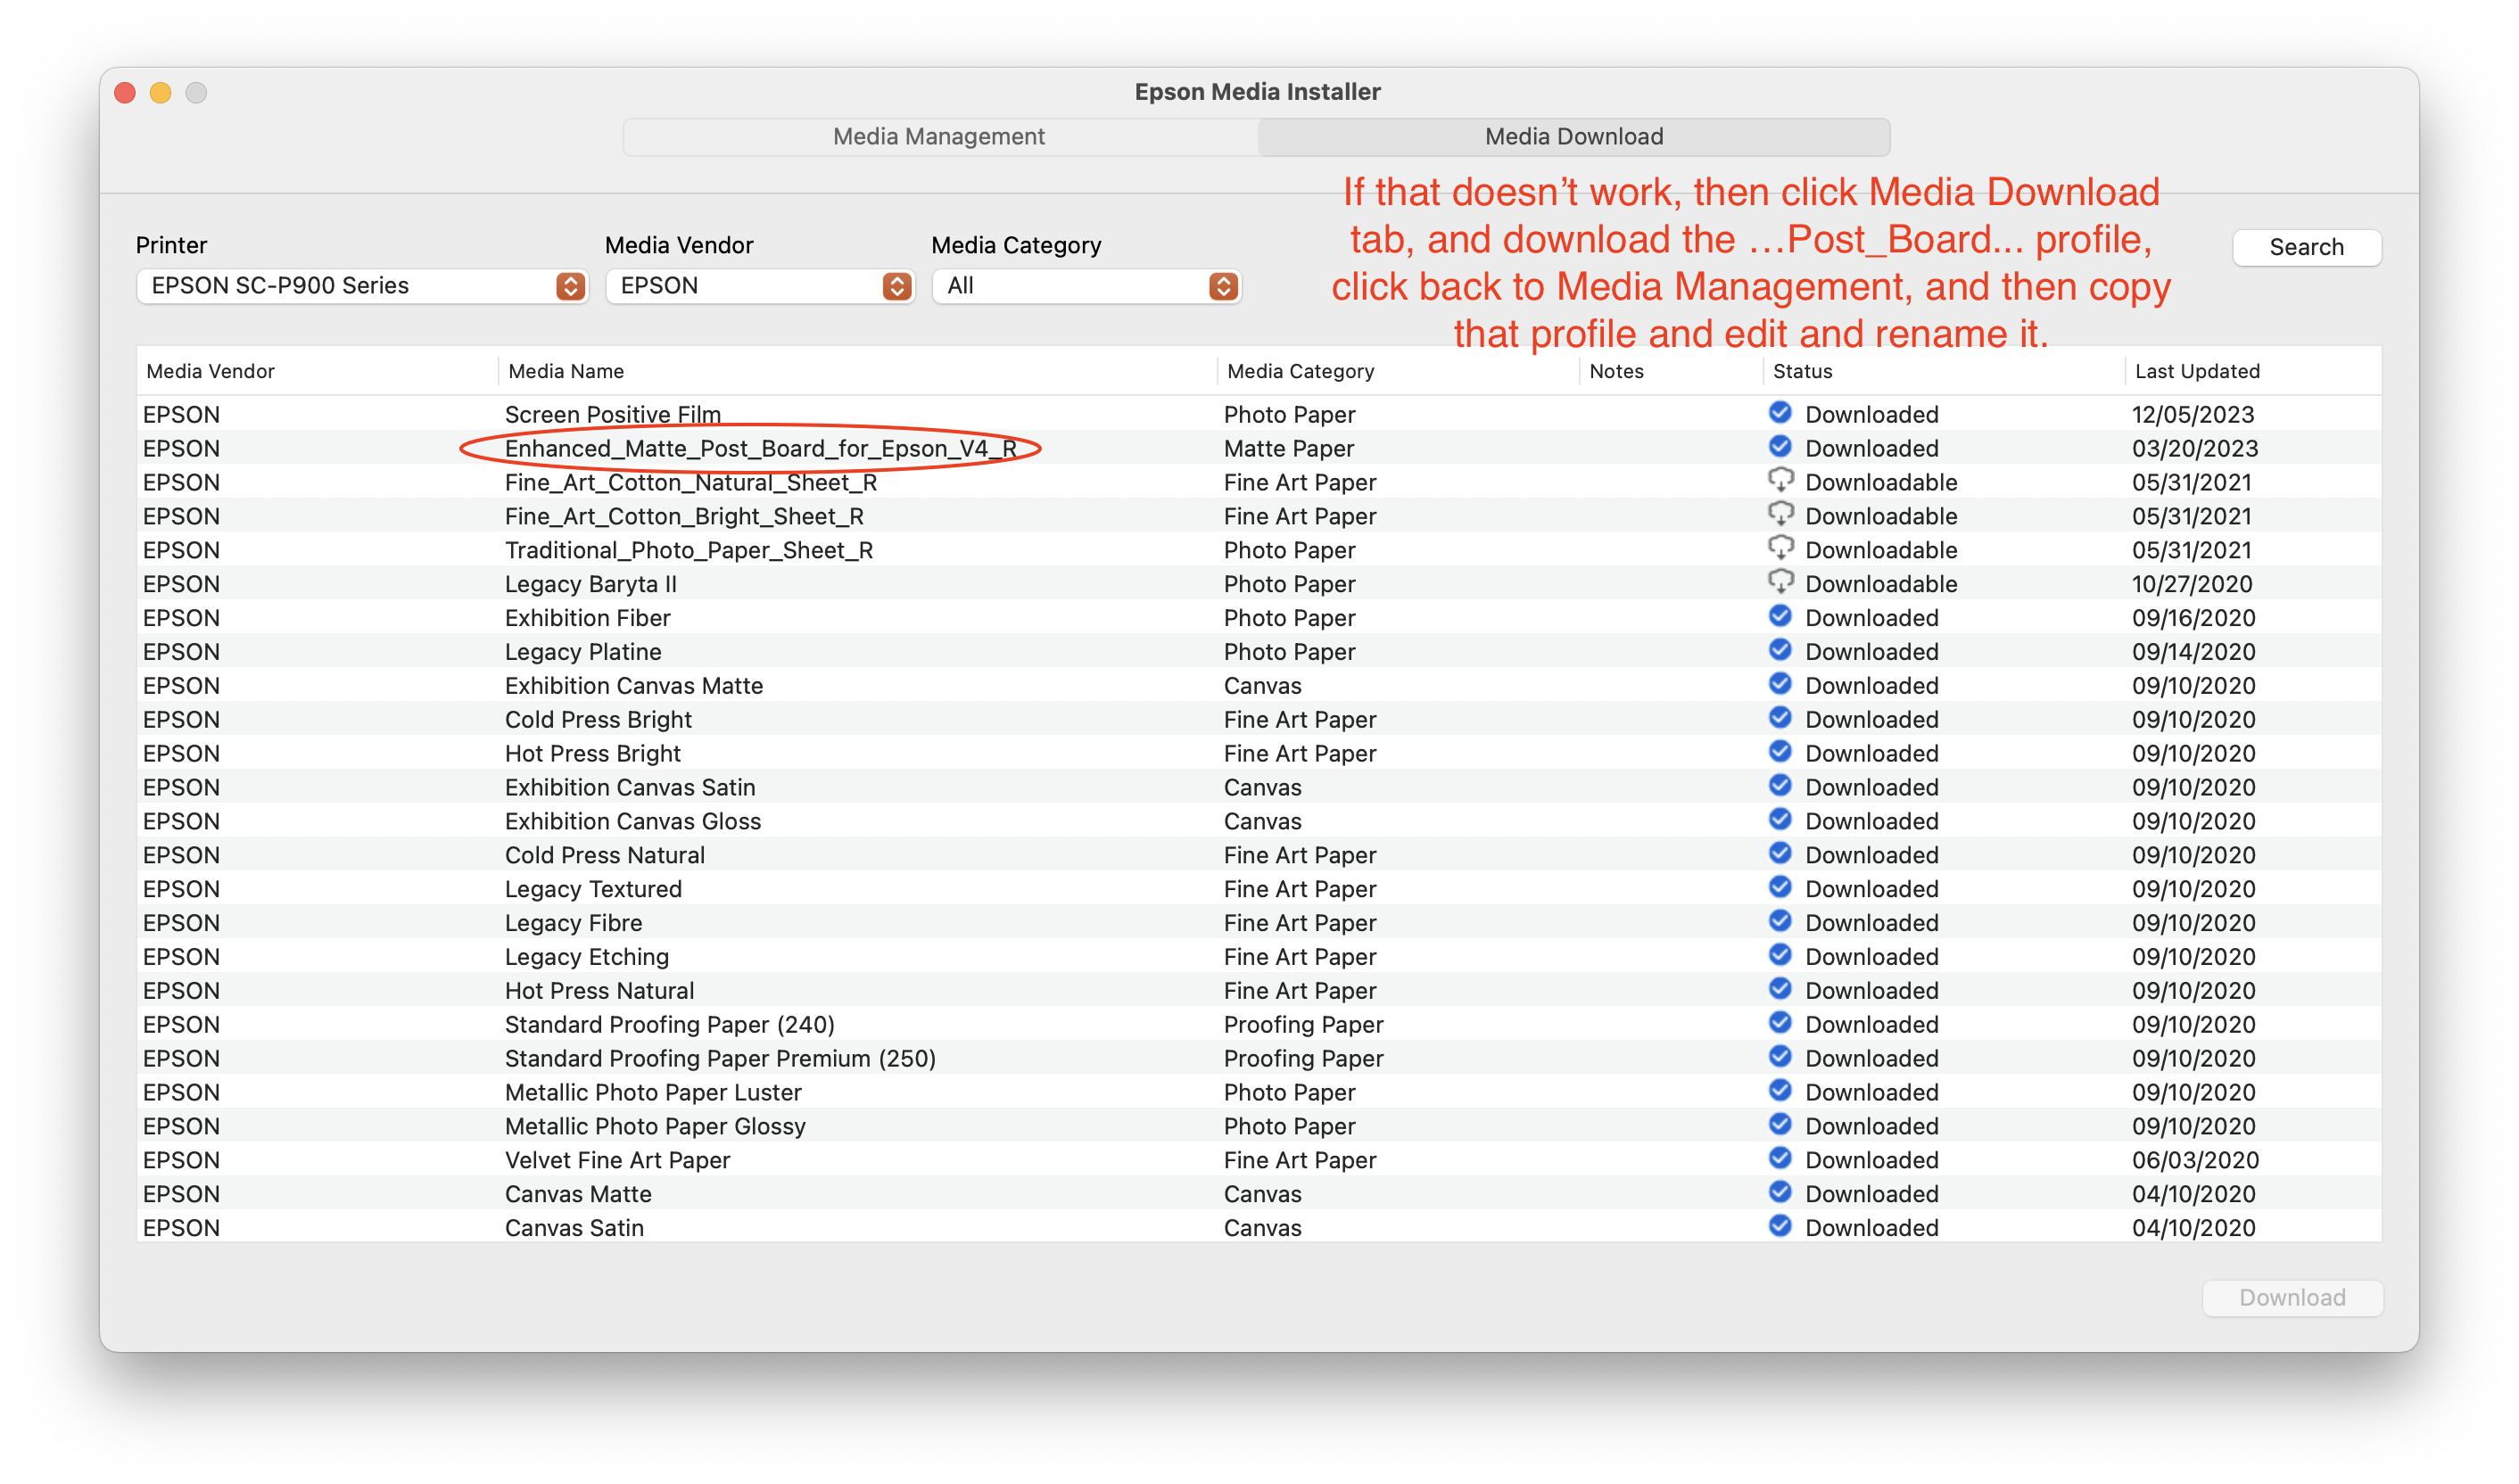
Task: Click the Download button at bottom
Action: pyautogui.click(x=2292, y=1297)
